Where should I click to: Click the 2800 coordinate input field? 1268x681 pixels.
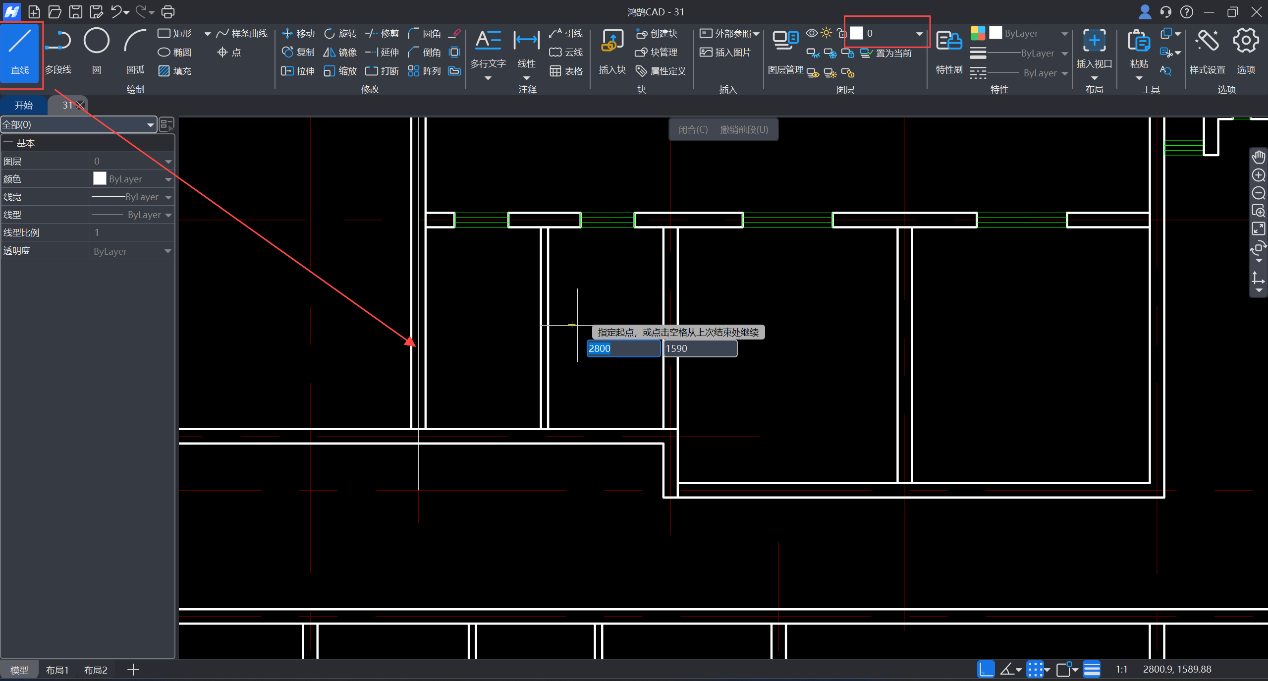point(623,349)
